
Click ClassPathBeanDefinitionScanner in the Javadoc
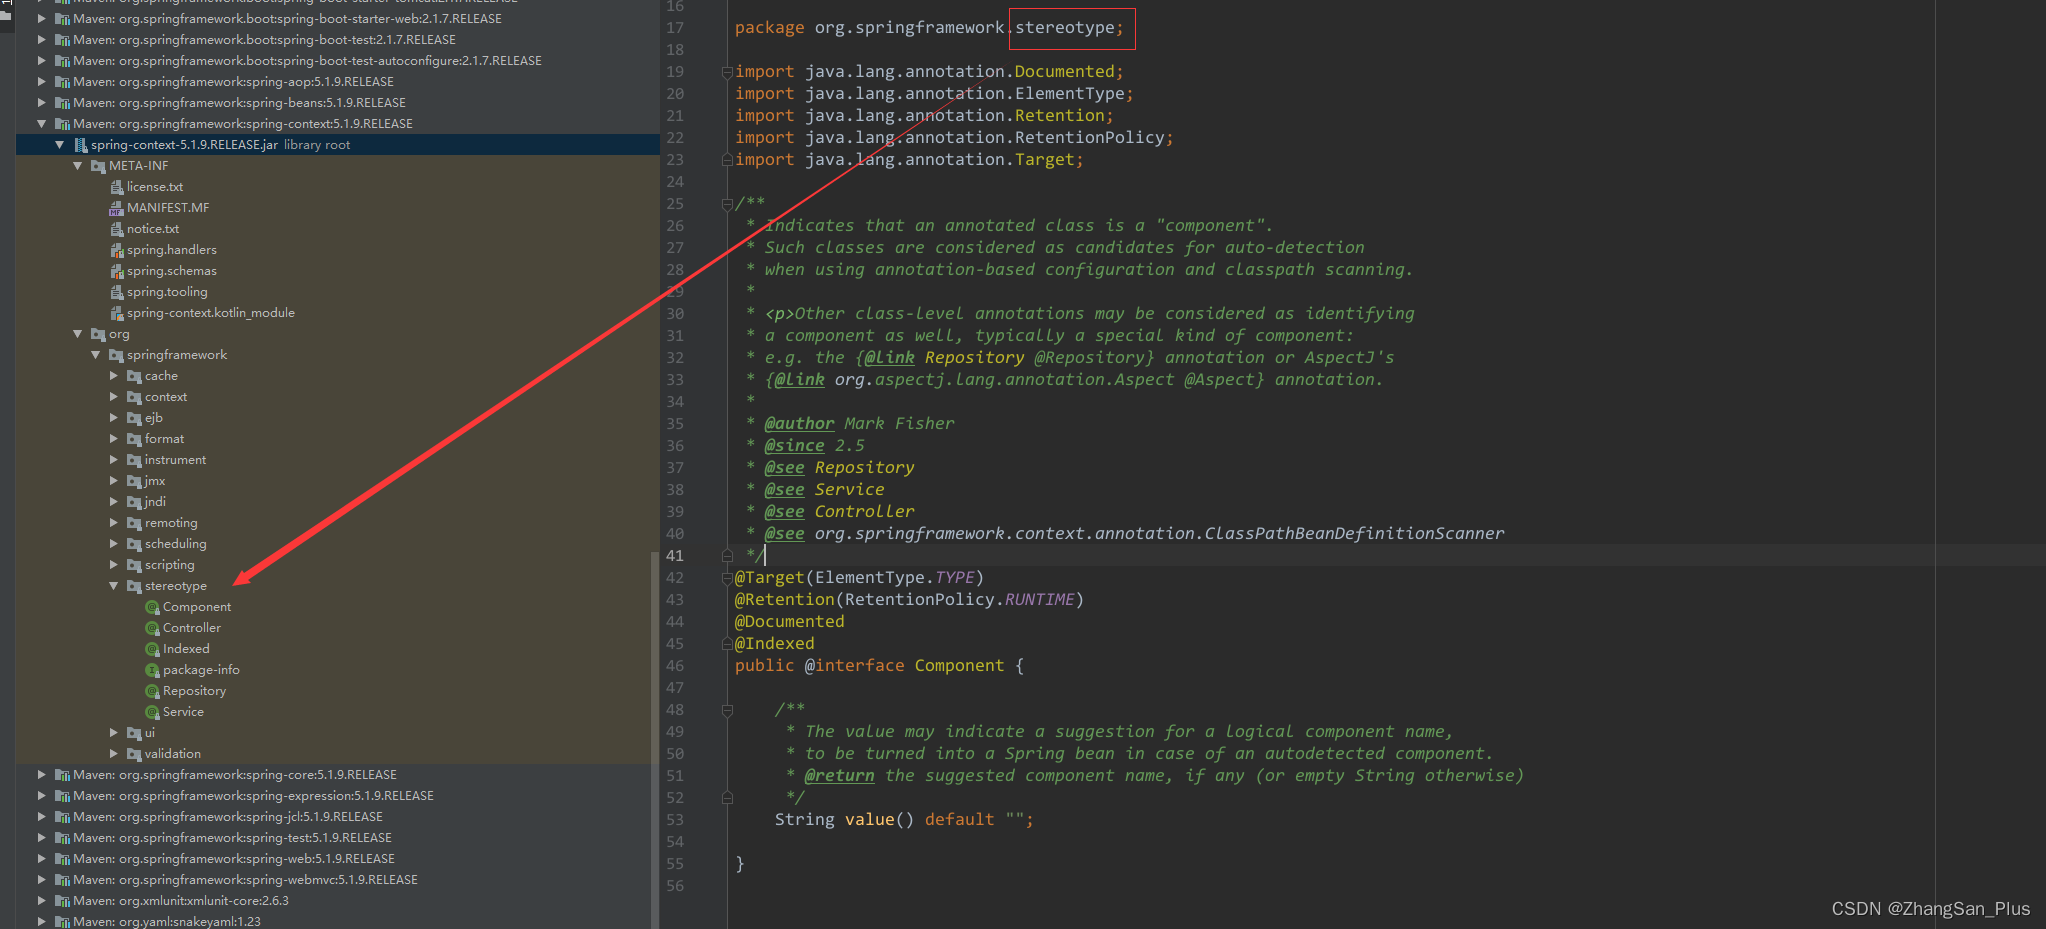1354,534
